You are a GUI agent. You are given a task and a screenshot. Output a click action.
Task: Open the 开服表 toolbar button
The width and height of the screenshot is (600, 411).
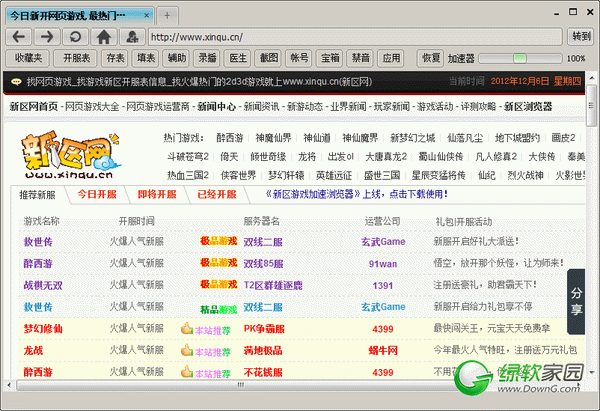pos(76,58)
